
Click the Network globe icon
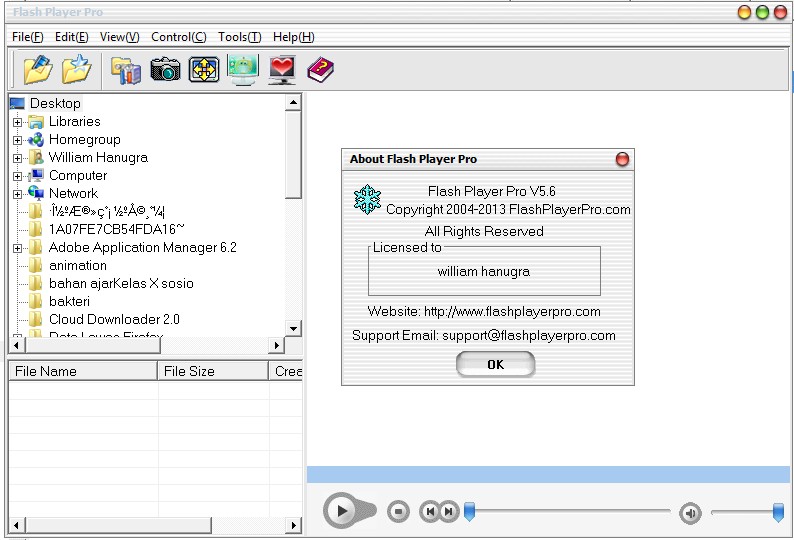tap(36, 193)
